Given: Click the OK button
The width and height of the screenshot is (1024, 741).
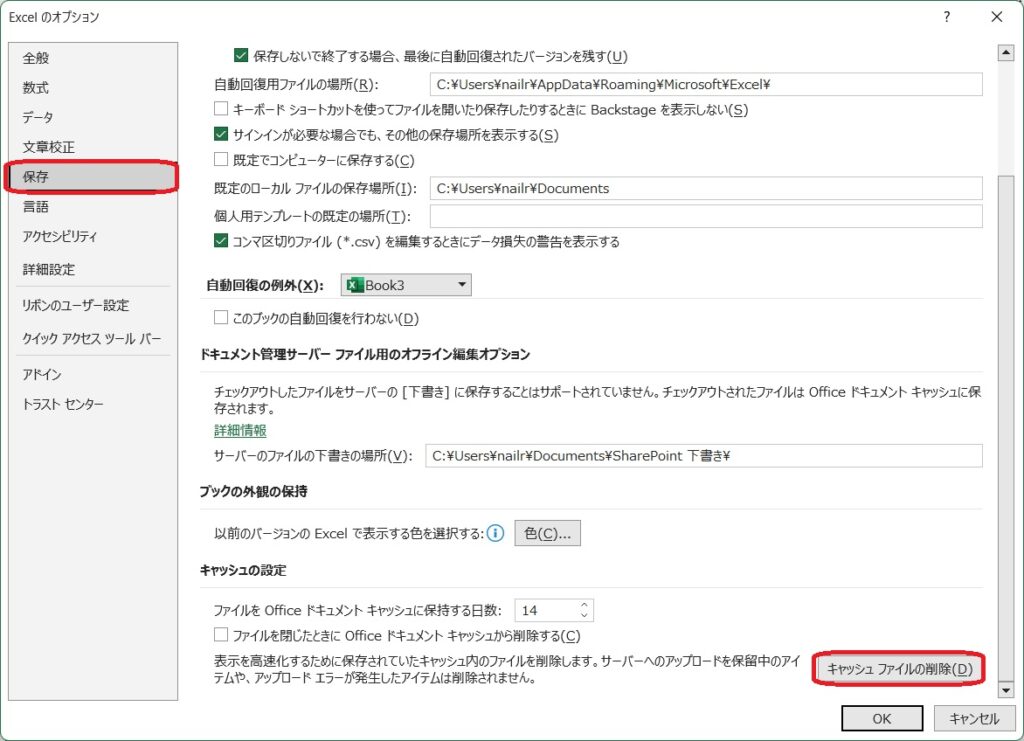Looking at the screenshot, I should click(882, 718).
